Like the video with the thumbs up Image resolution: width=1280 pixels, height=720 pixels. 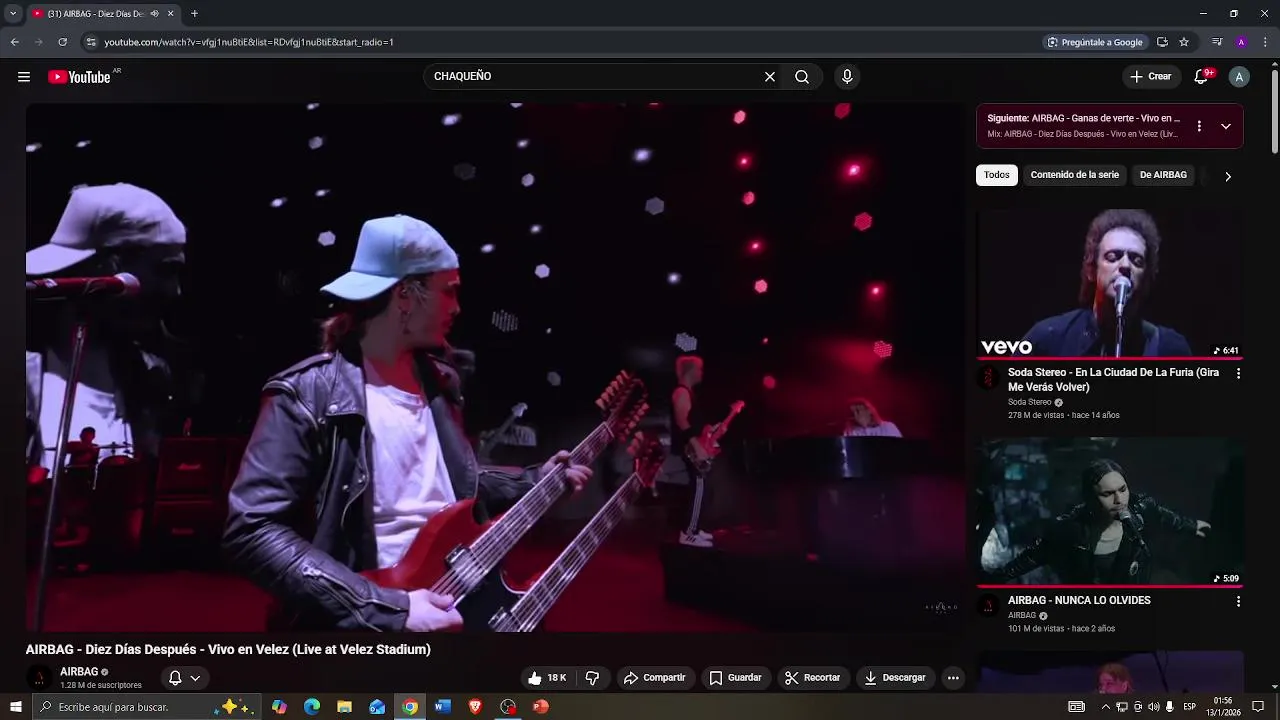(547, 678)
